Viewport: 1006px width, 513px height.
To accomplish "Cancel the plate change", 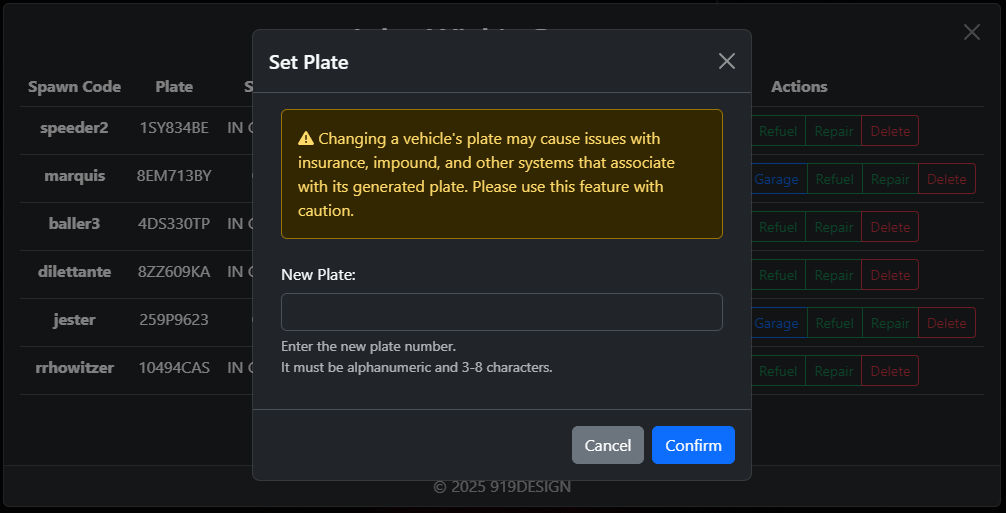I will (x=608, y=445).
